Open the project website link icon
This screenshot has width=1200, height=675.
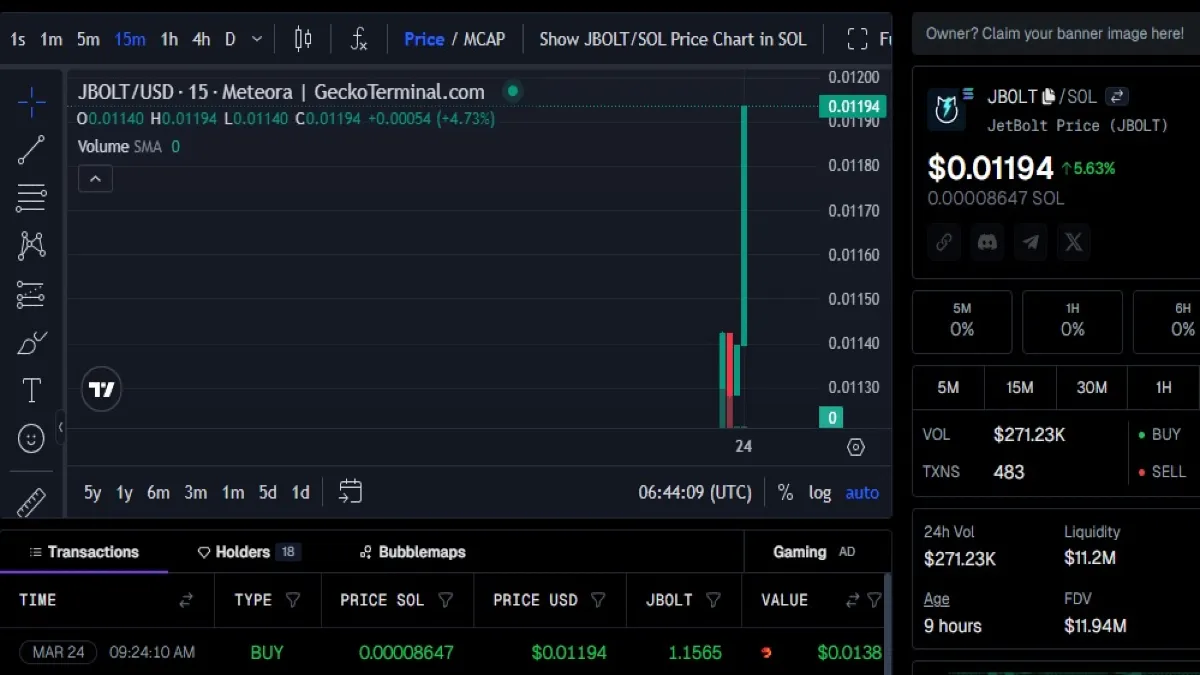(944, 242)
